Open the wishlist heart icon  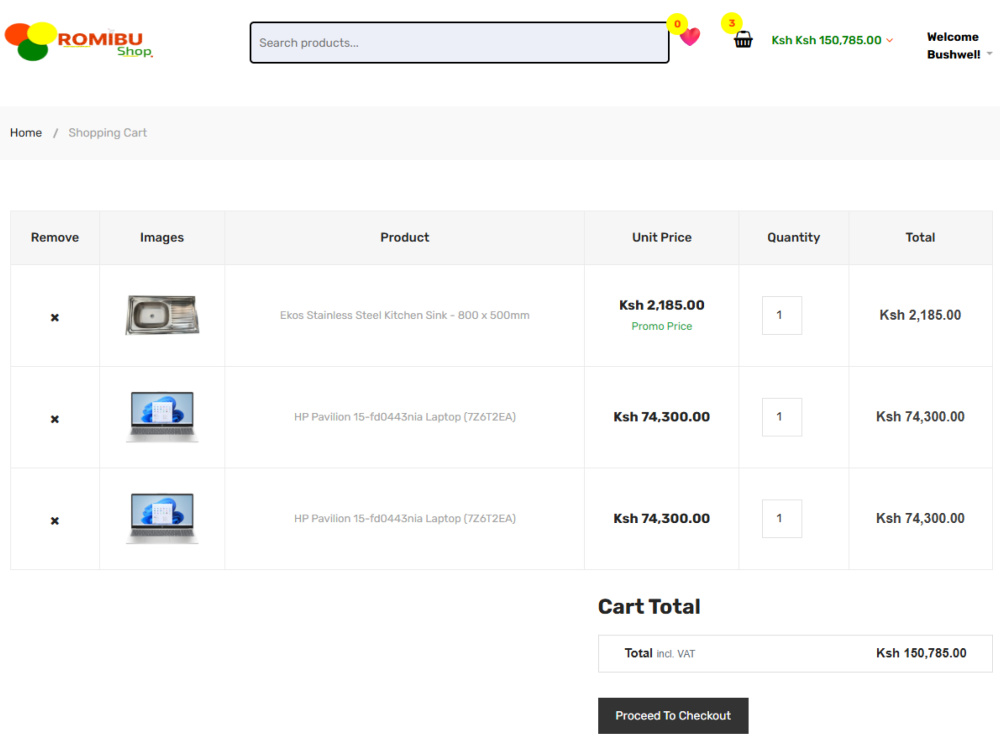click(690, 37)
